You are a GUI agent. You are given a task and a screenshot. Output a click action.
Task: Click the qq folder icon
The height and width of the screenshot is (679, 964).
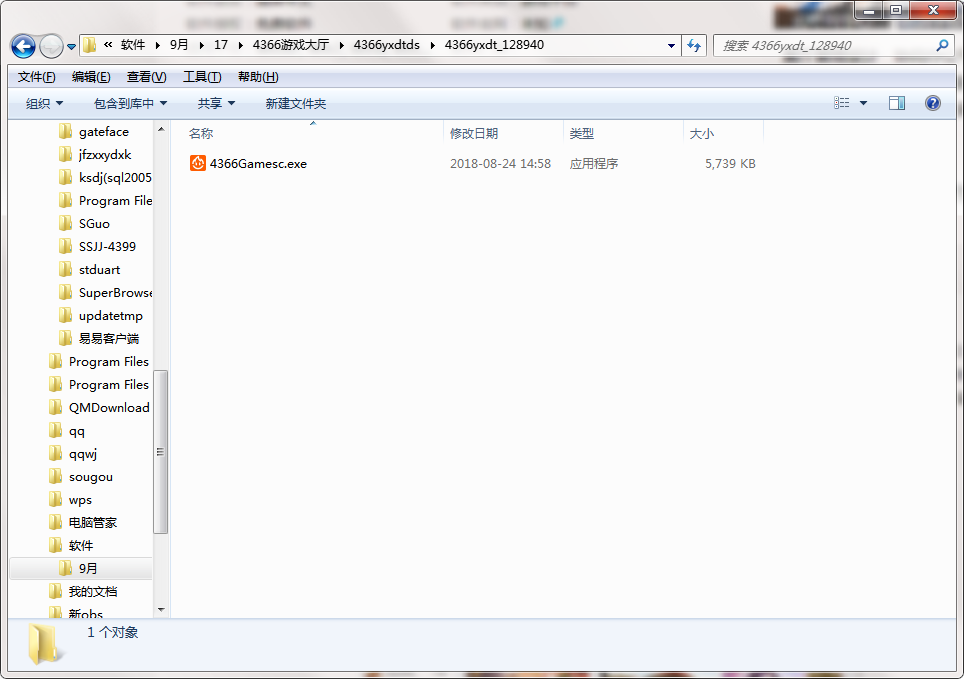pyautogui.click(x=55, y=430)
